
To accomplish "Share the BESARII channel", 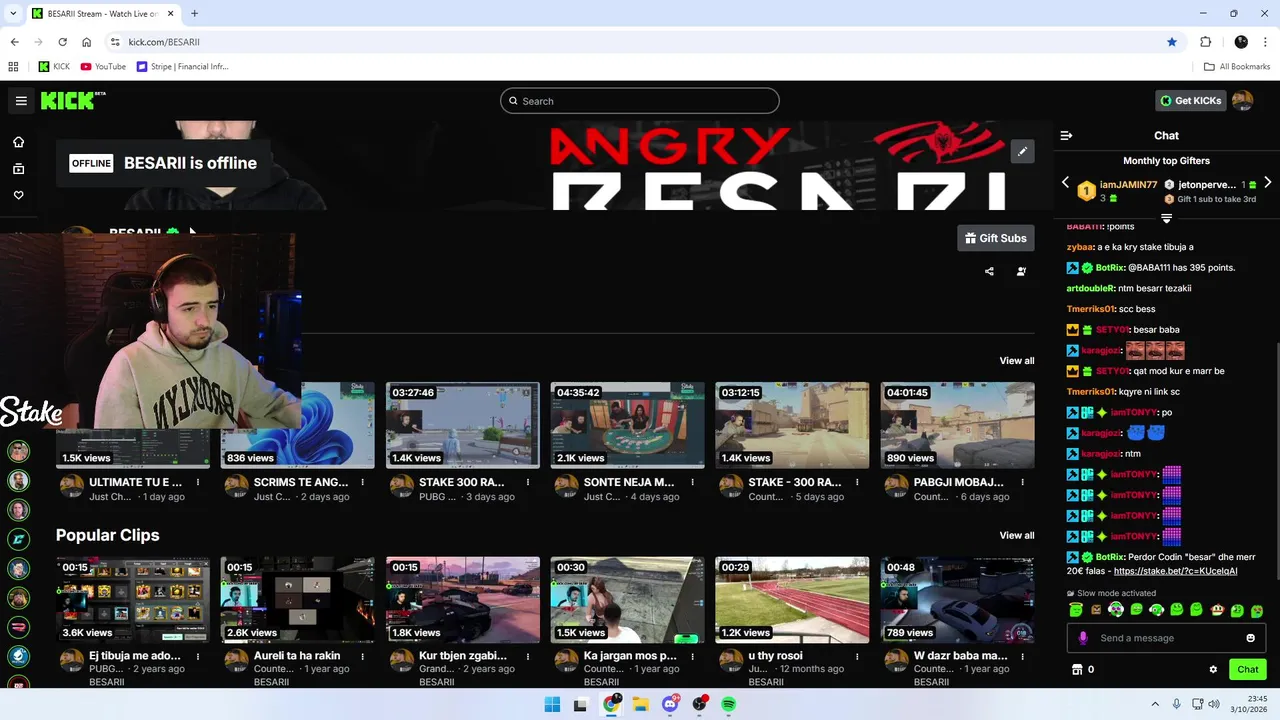I will (x=989, y=271).
